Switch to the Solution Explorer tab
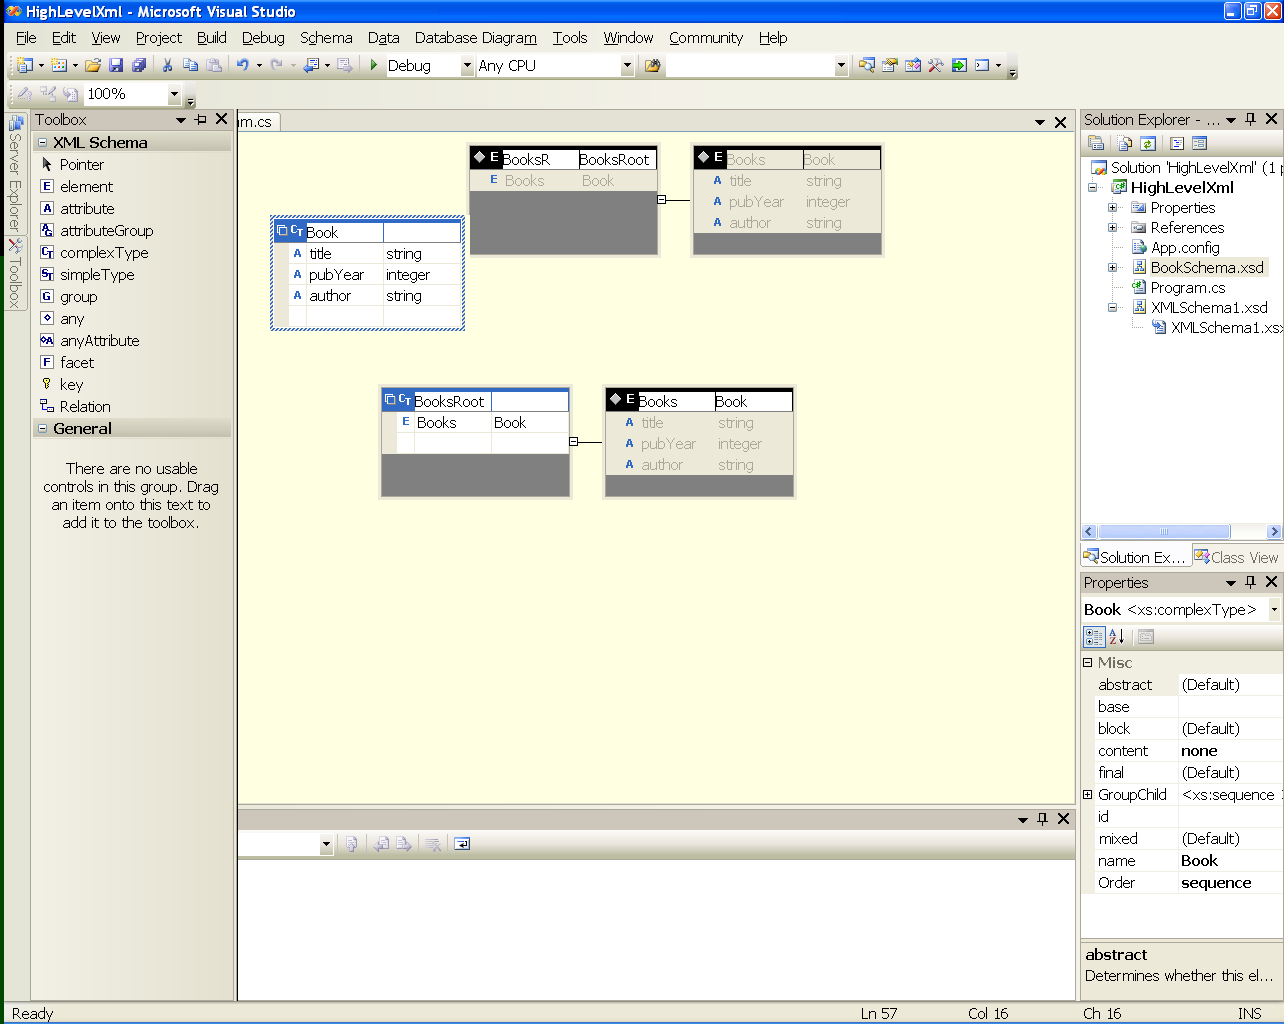Viewport: 1284px width, 1024px height. click(x=1136, y=557)
